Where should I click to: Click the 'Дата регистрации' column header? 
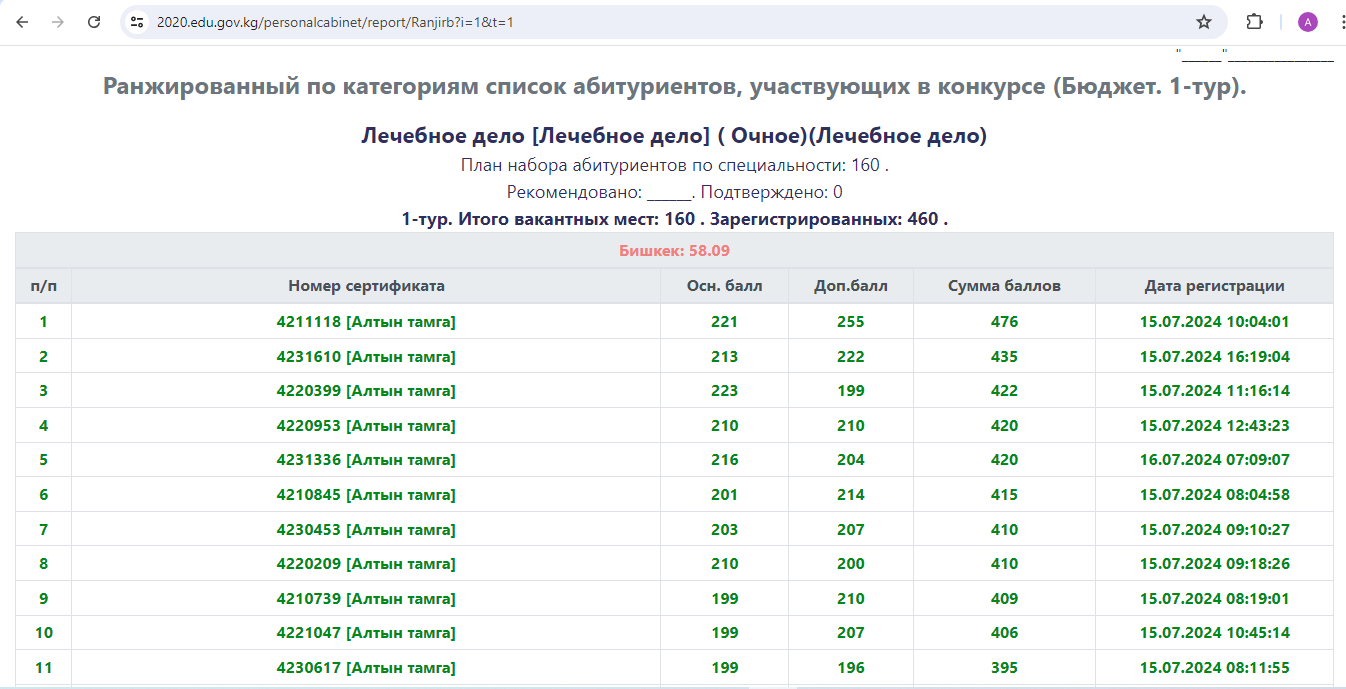coord(1214,286)
